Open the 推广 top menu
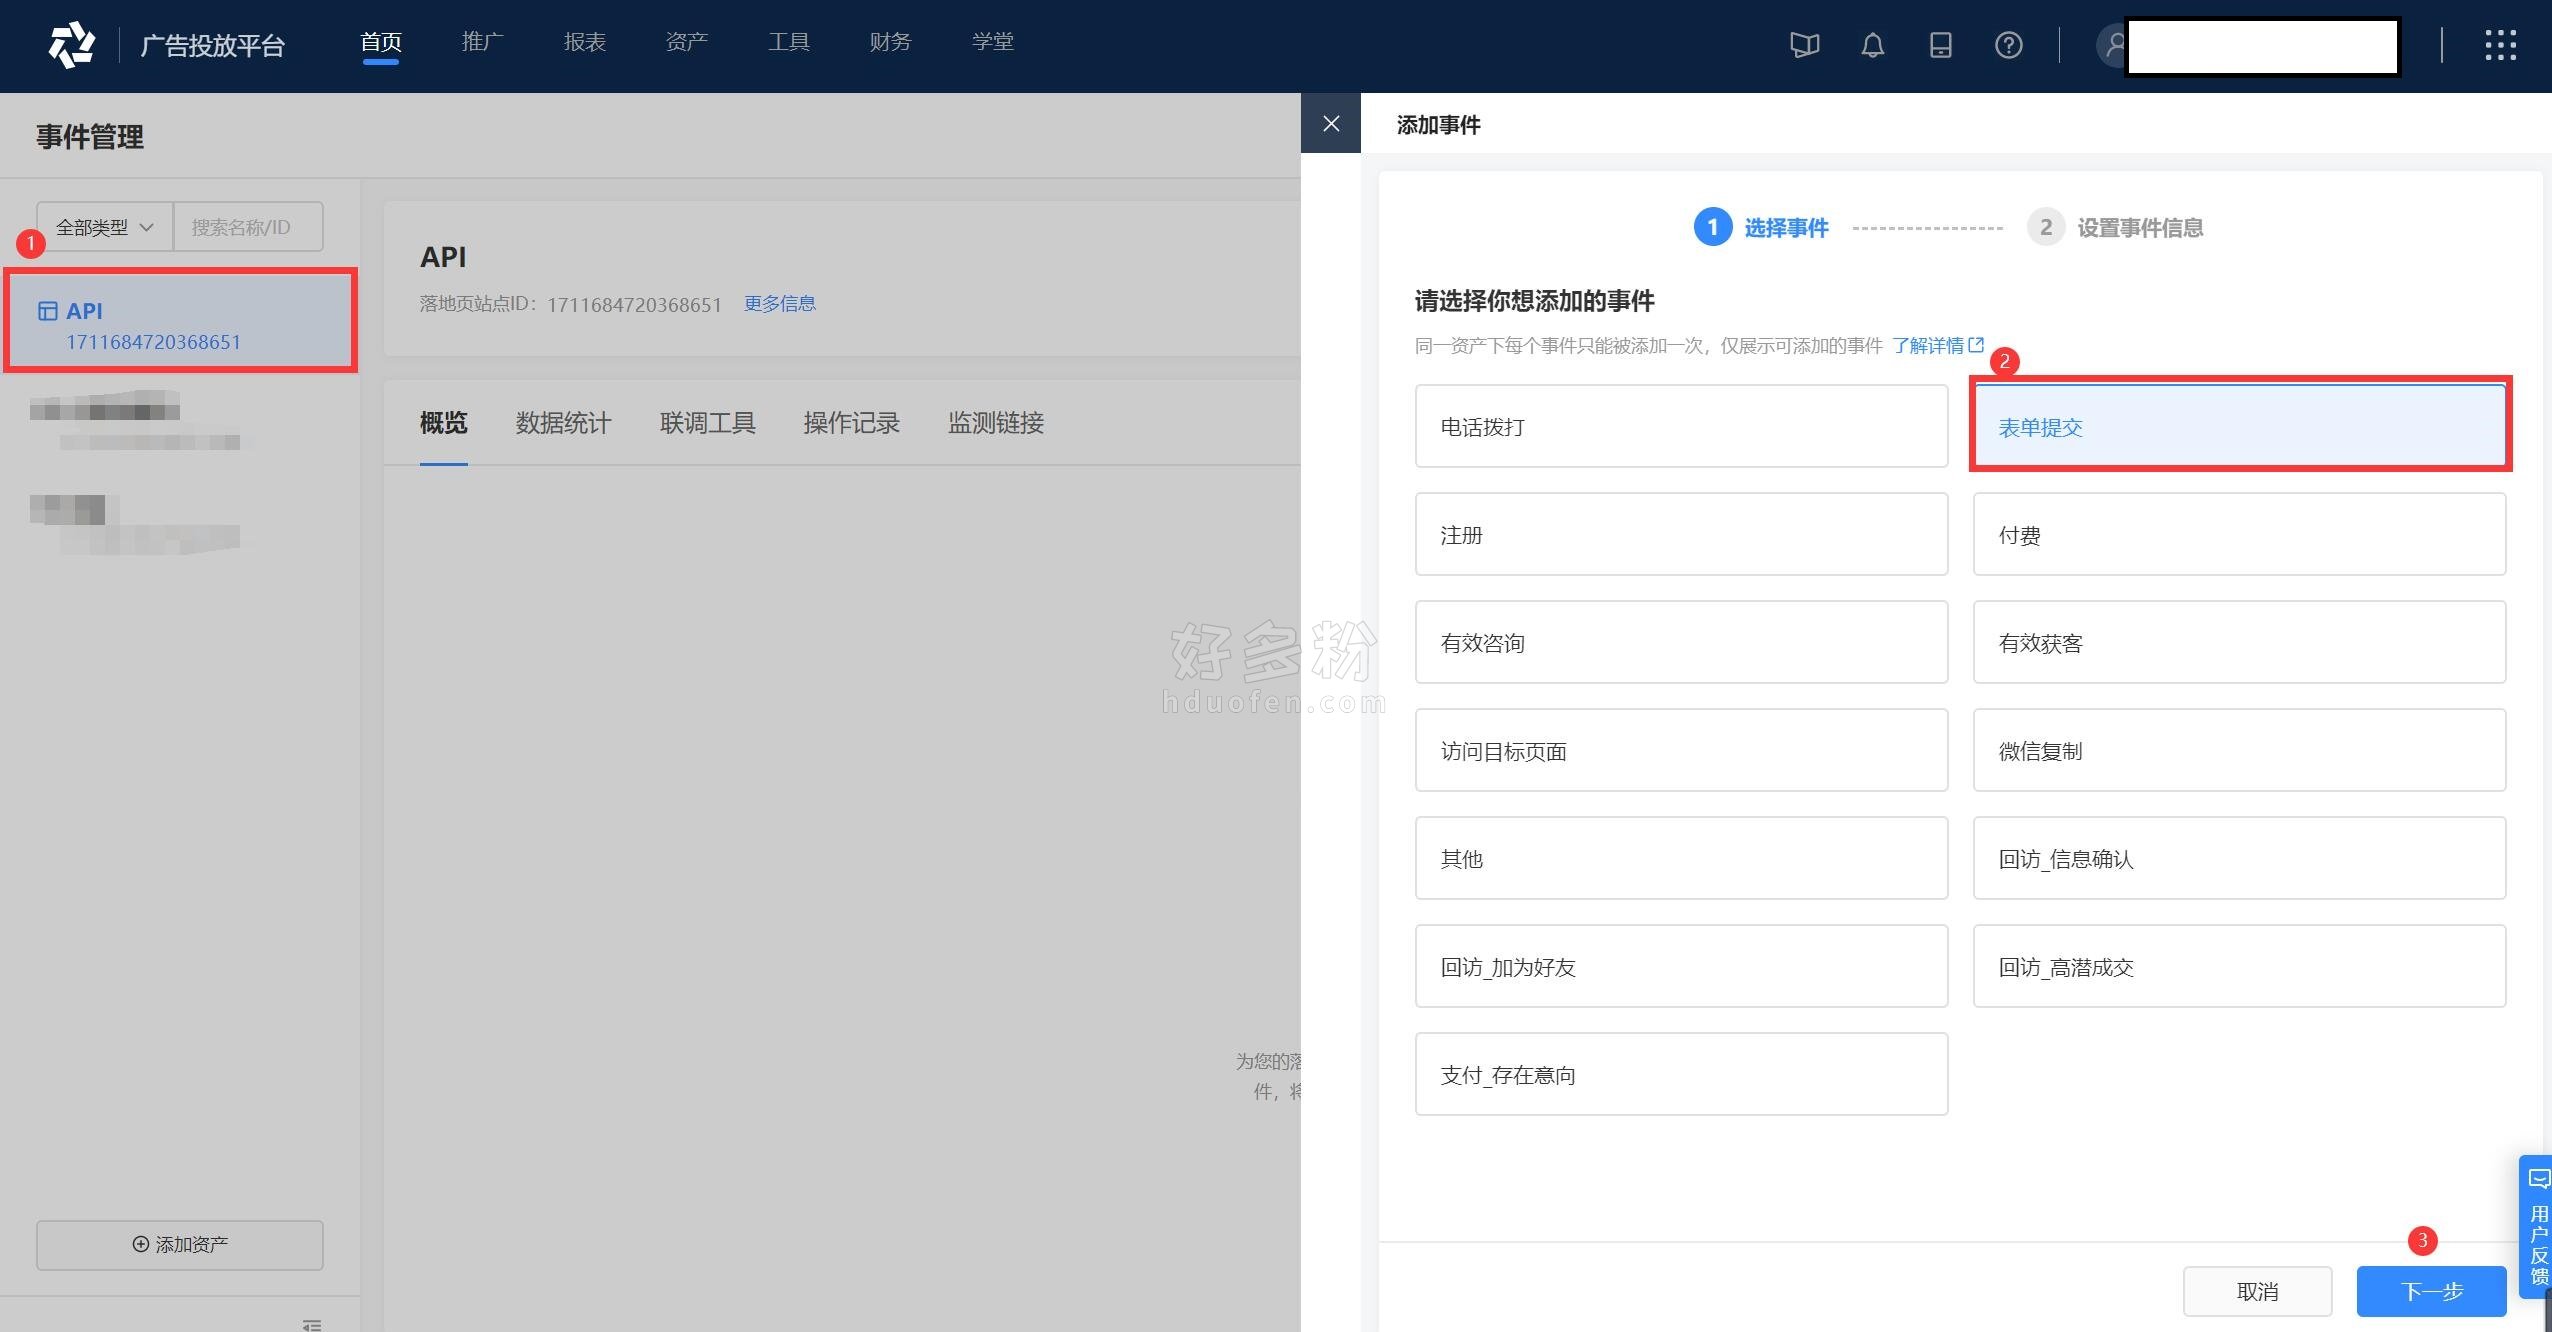 (x=482, y=42)
